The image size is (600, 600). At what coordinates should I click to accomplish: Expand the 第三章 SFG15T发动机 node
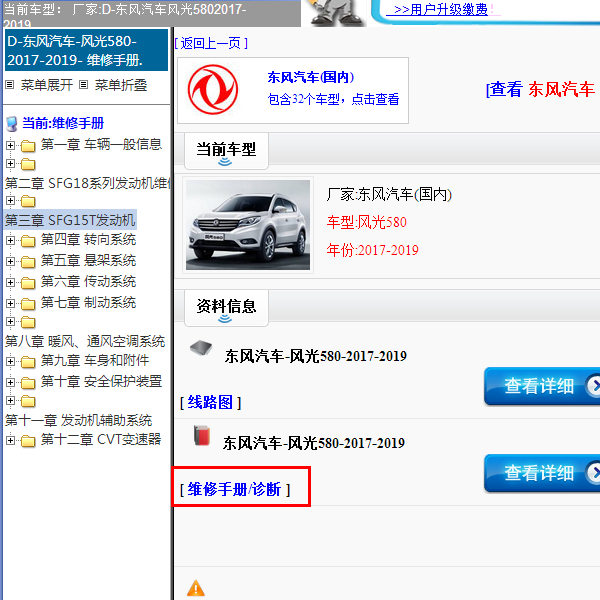[x=10, y=201]
